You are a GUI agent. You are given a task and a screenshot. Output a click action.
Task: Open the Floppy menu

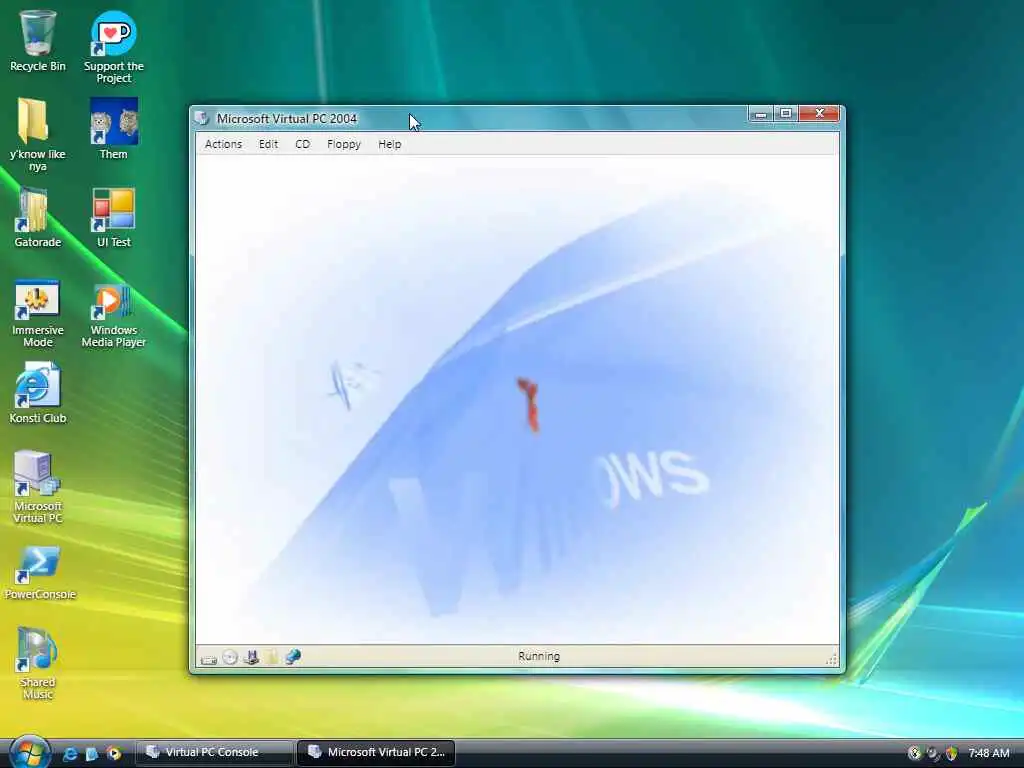click(344, 144)
